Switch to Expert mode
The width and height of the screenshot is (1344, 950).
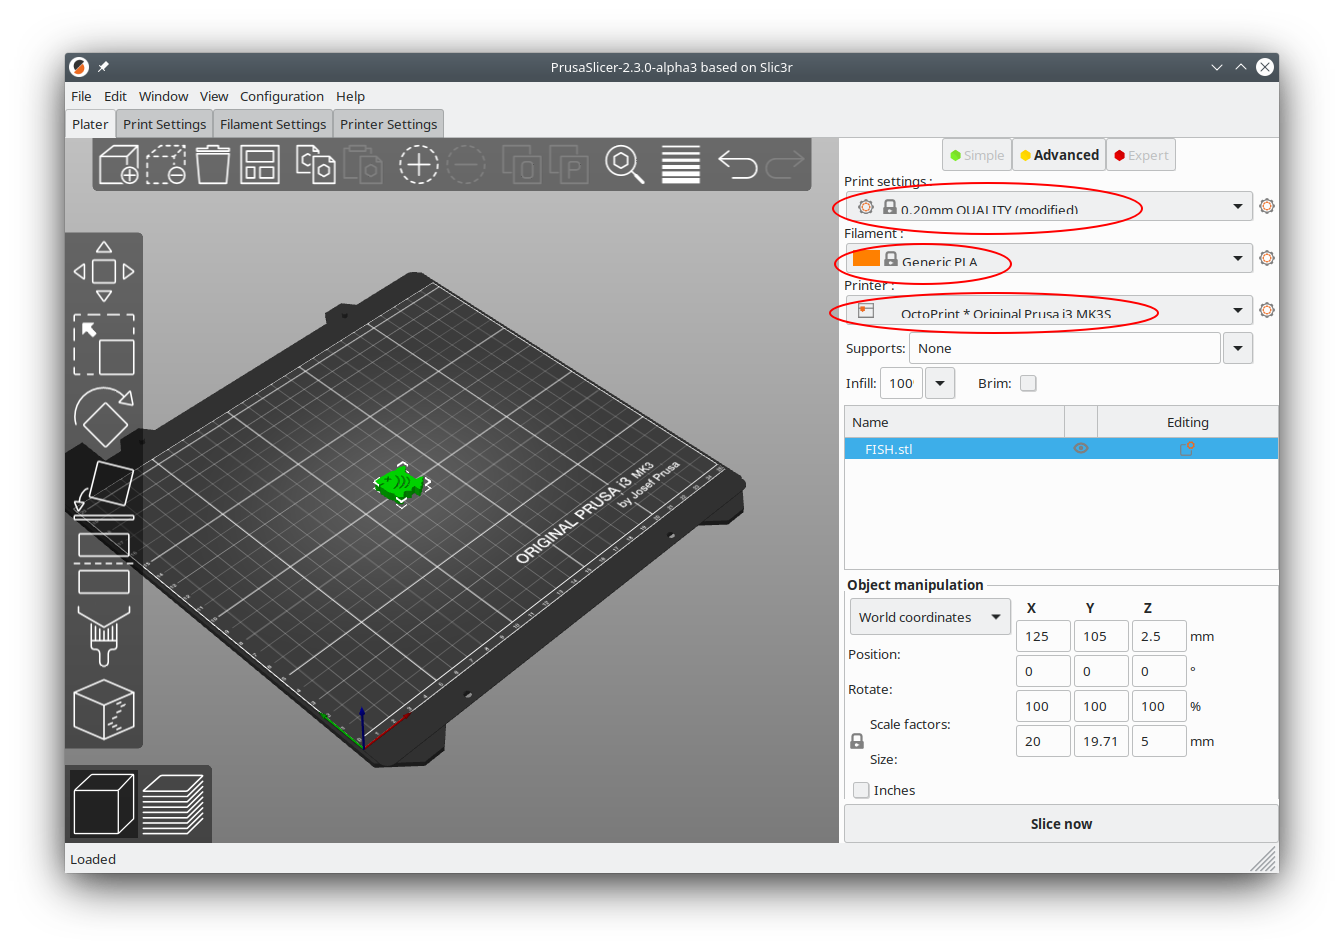tap(1140, 154)
